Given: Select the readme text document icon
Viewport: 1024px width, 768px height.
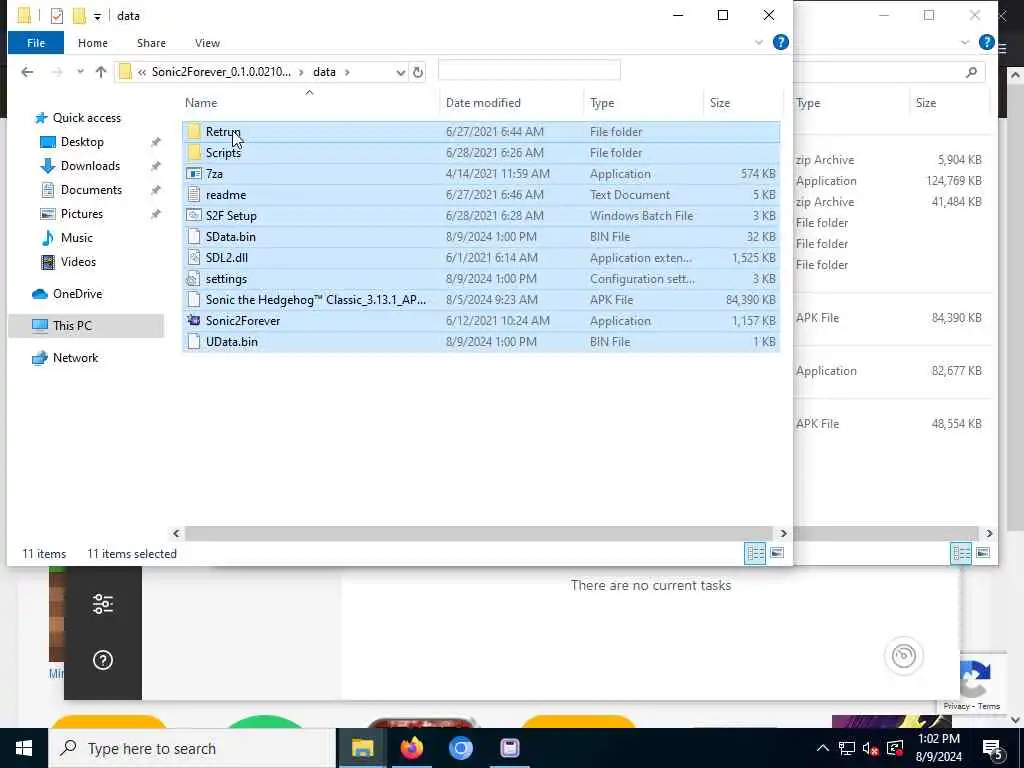Looking at the screenshot, I should pyautogui.click(x=194, y=195).
